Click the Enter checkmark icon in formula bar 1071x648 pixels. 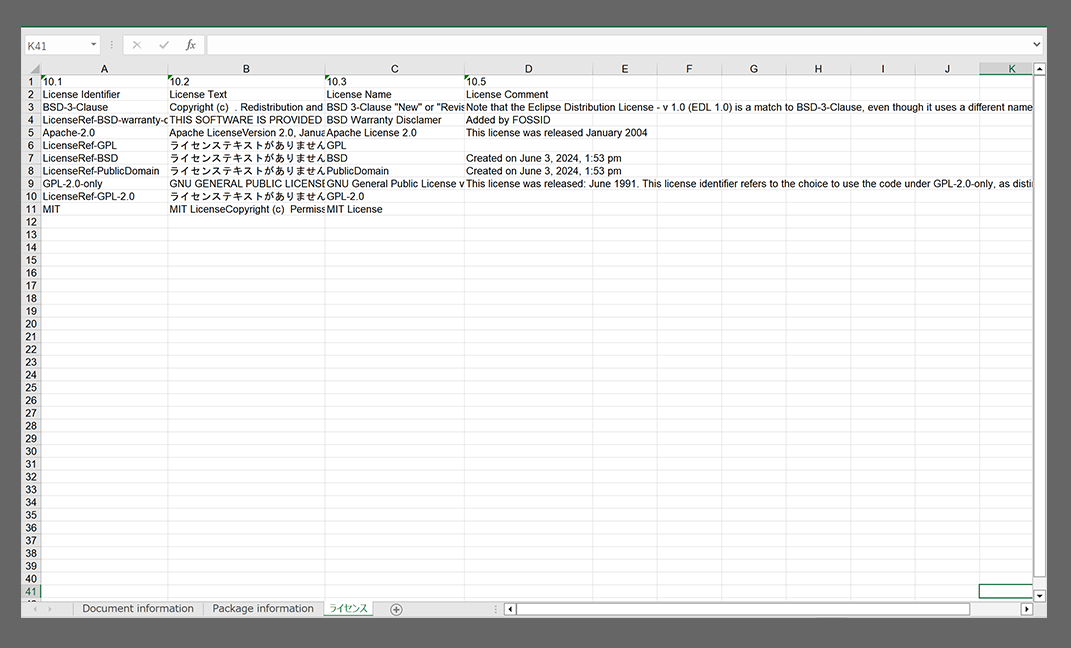pyautogui.click(x=164, y=45)
